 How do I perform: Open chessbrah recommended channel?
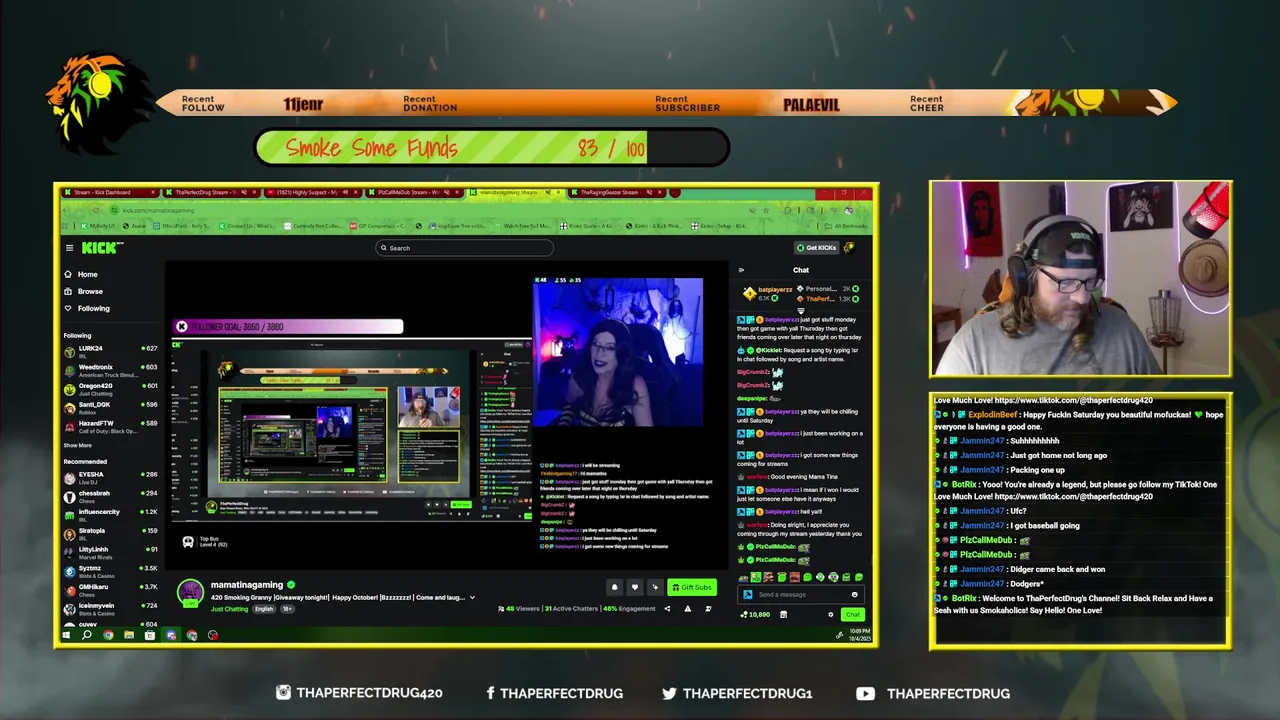tap(111, 495)
